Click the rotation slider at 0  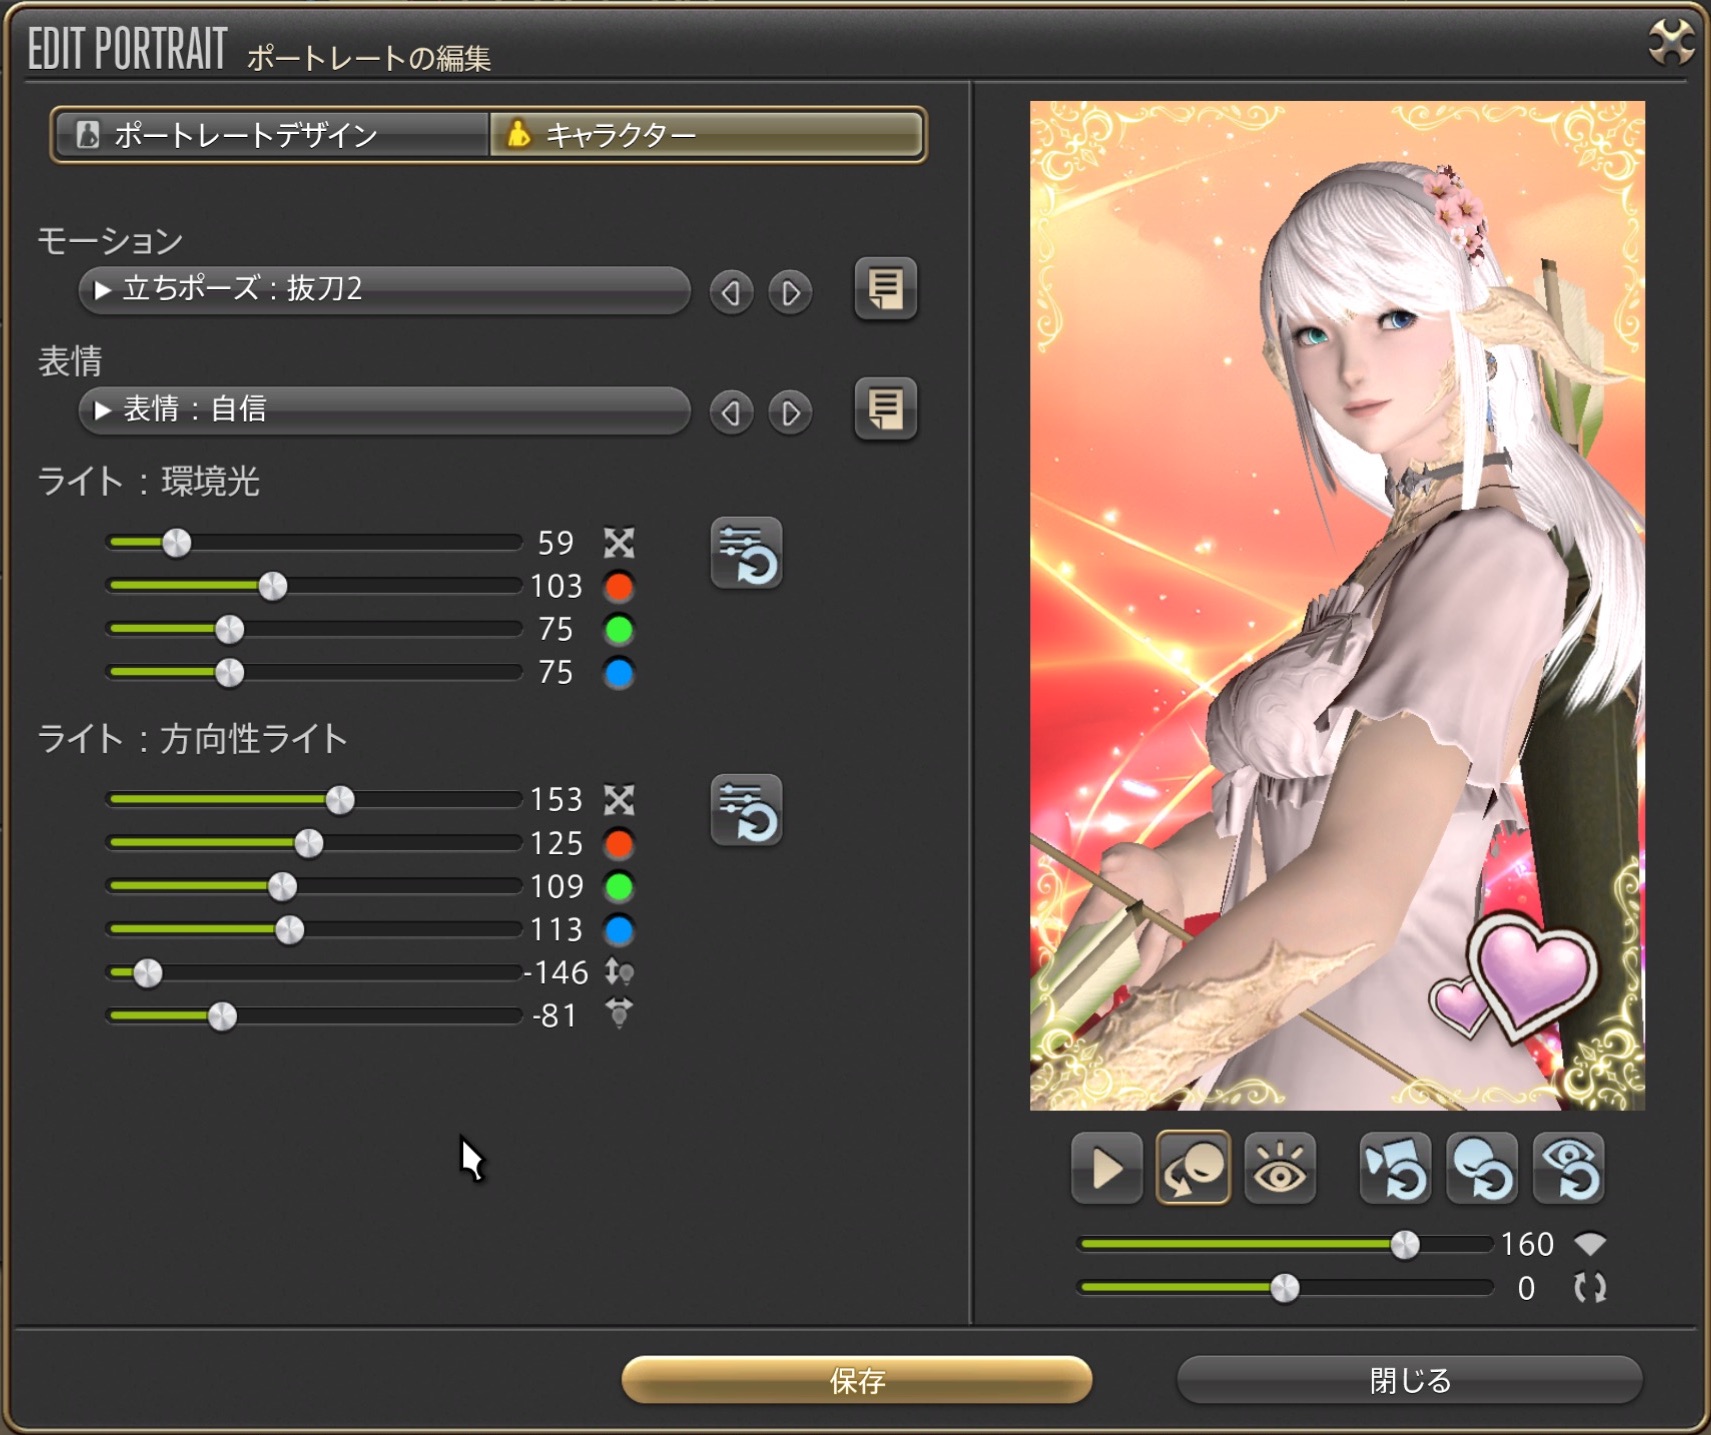1285,1288
